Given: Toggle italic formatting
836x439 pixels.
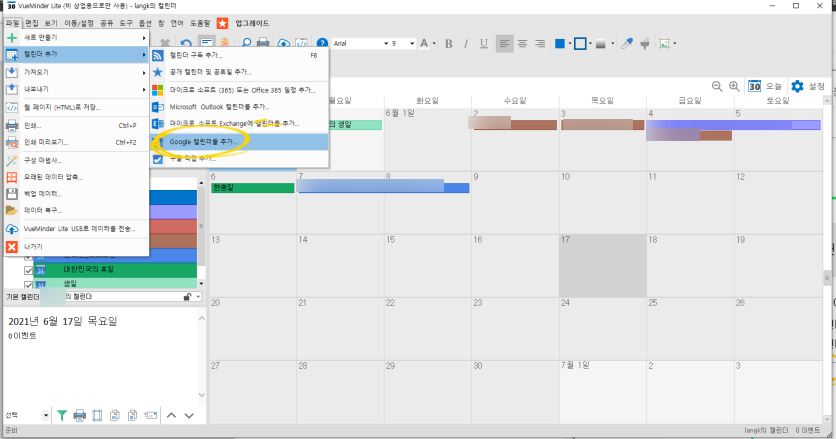Looking at the screenshot, I should coord(466,44).
